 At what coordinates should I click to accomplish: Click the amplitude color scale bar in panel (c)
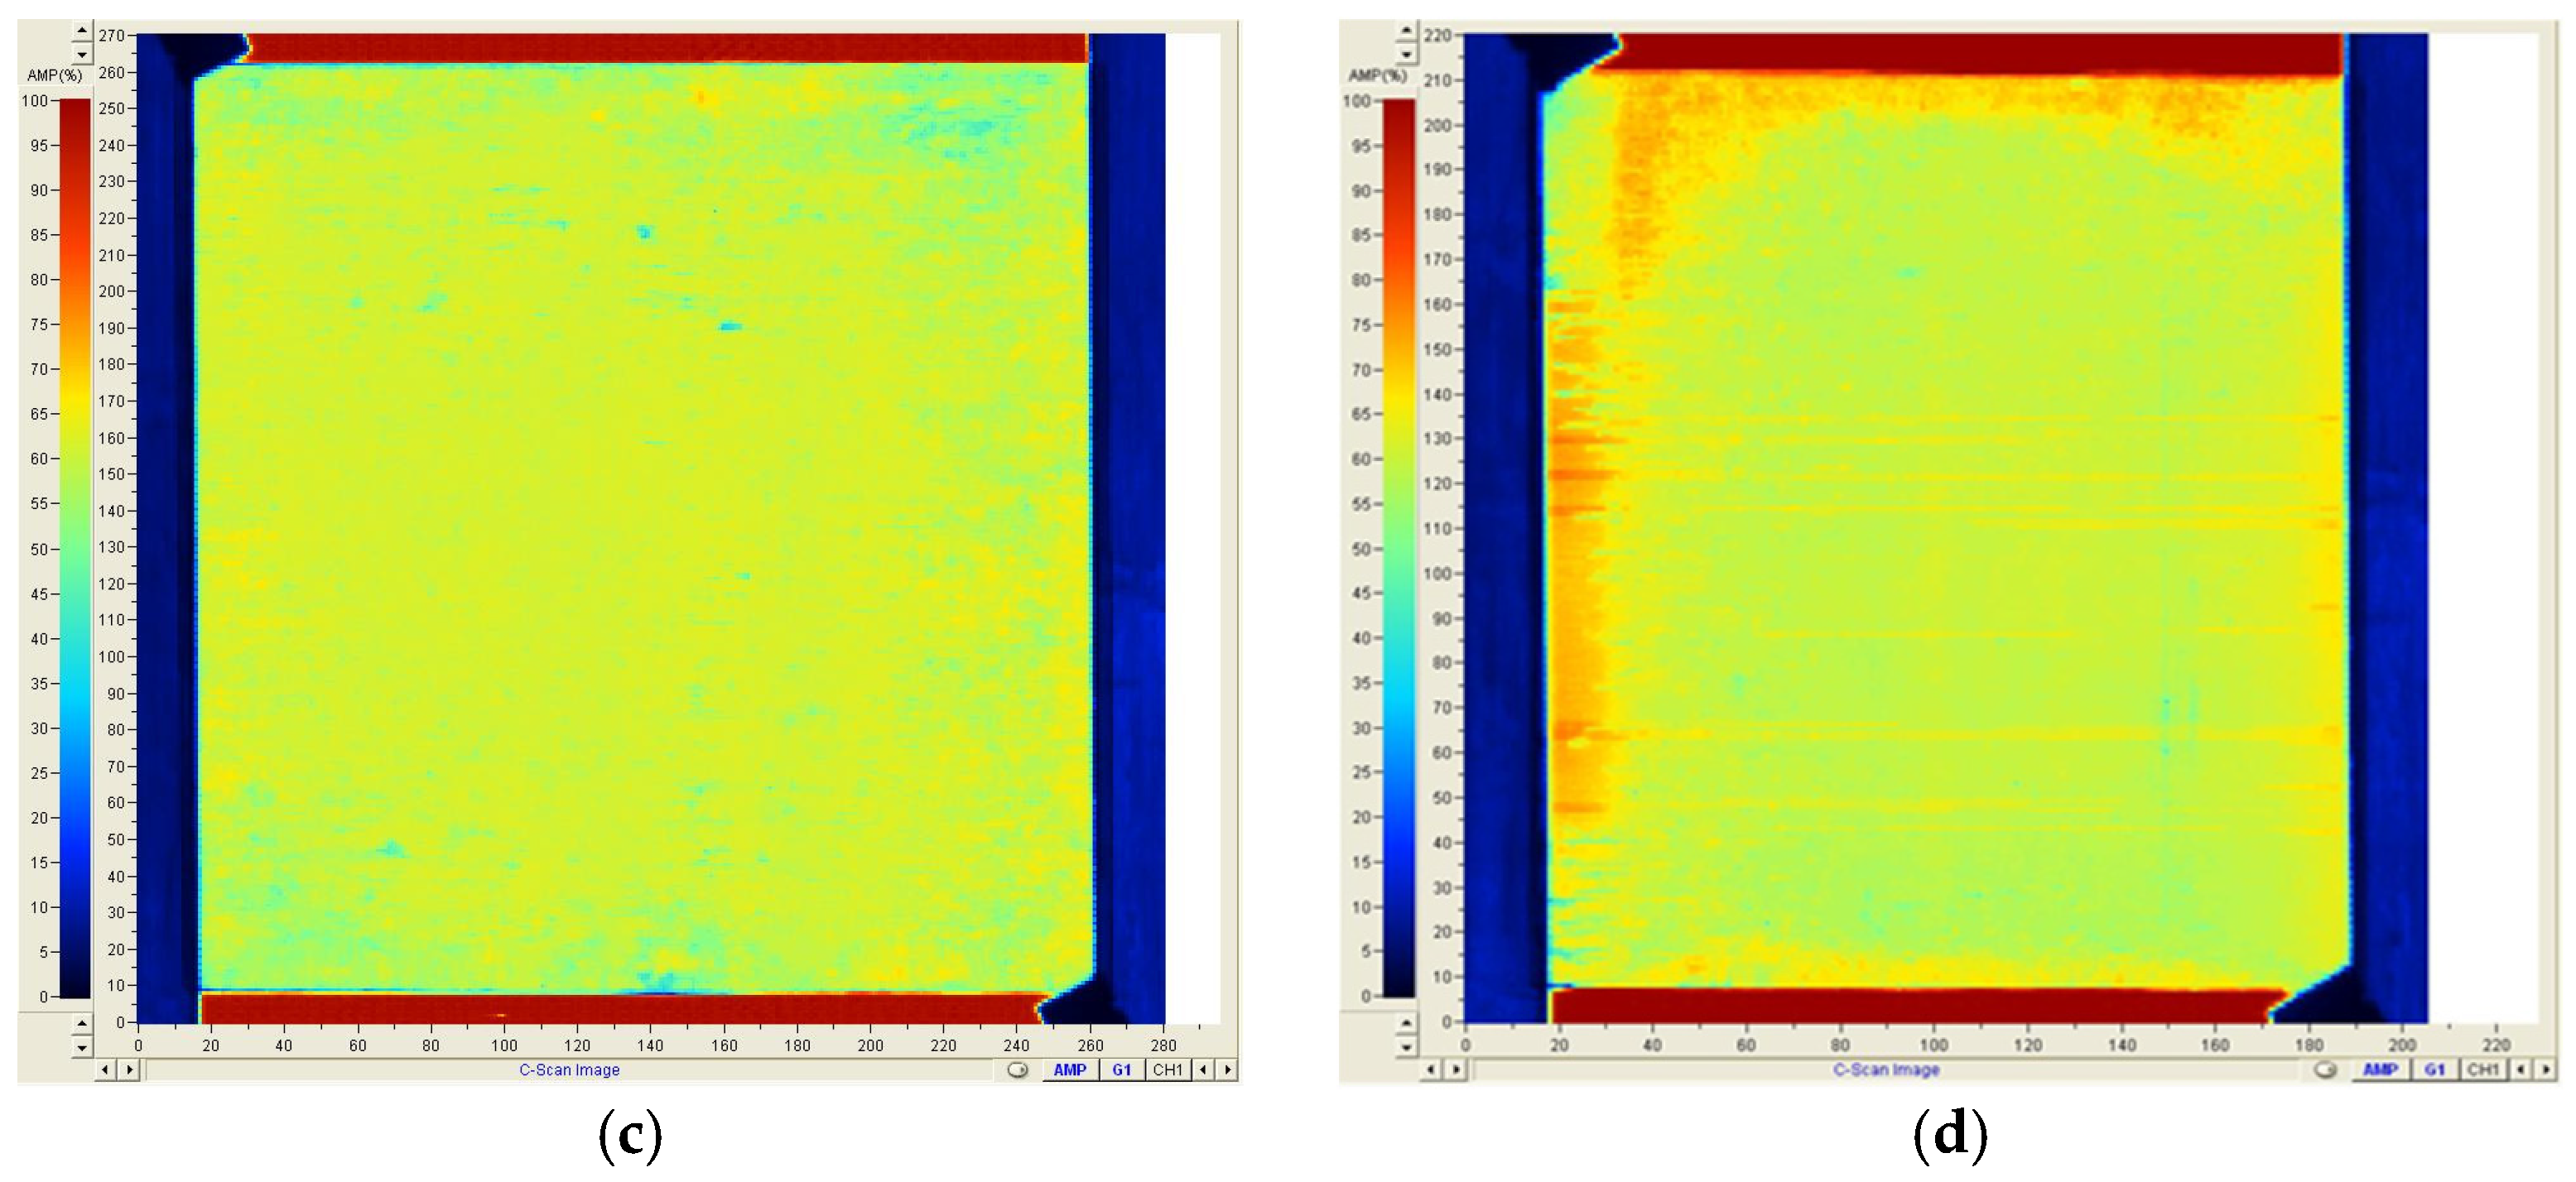point(75,548)
